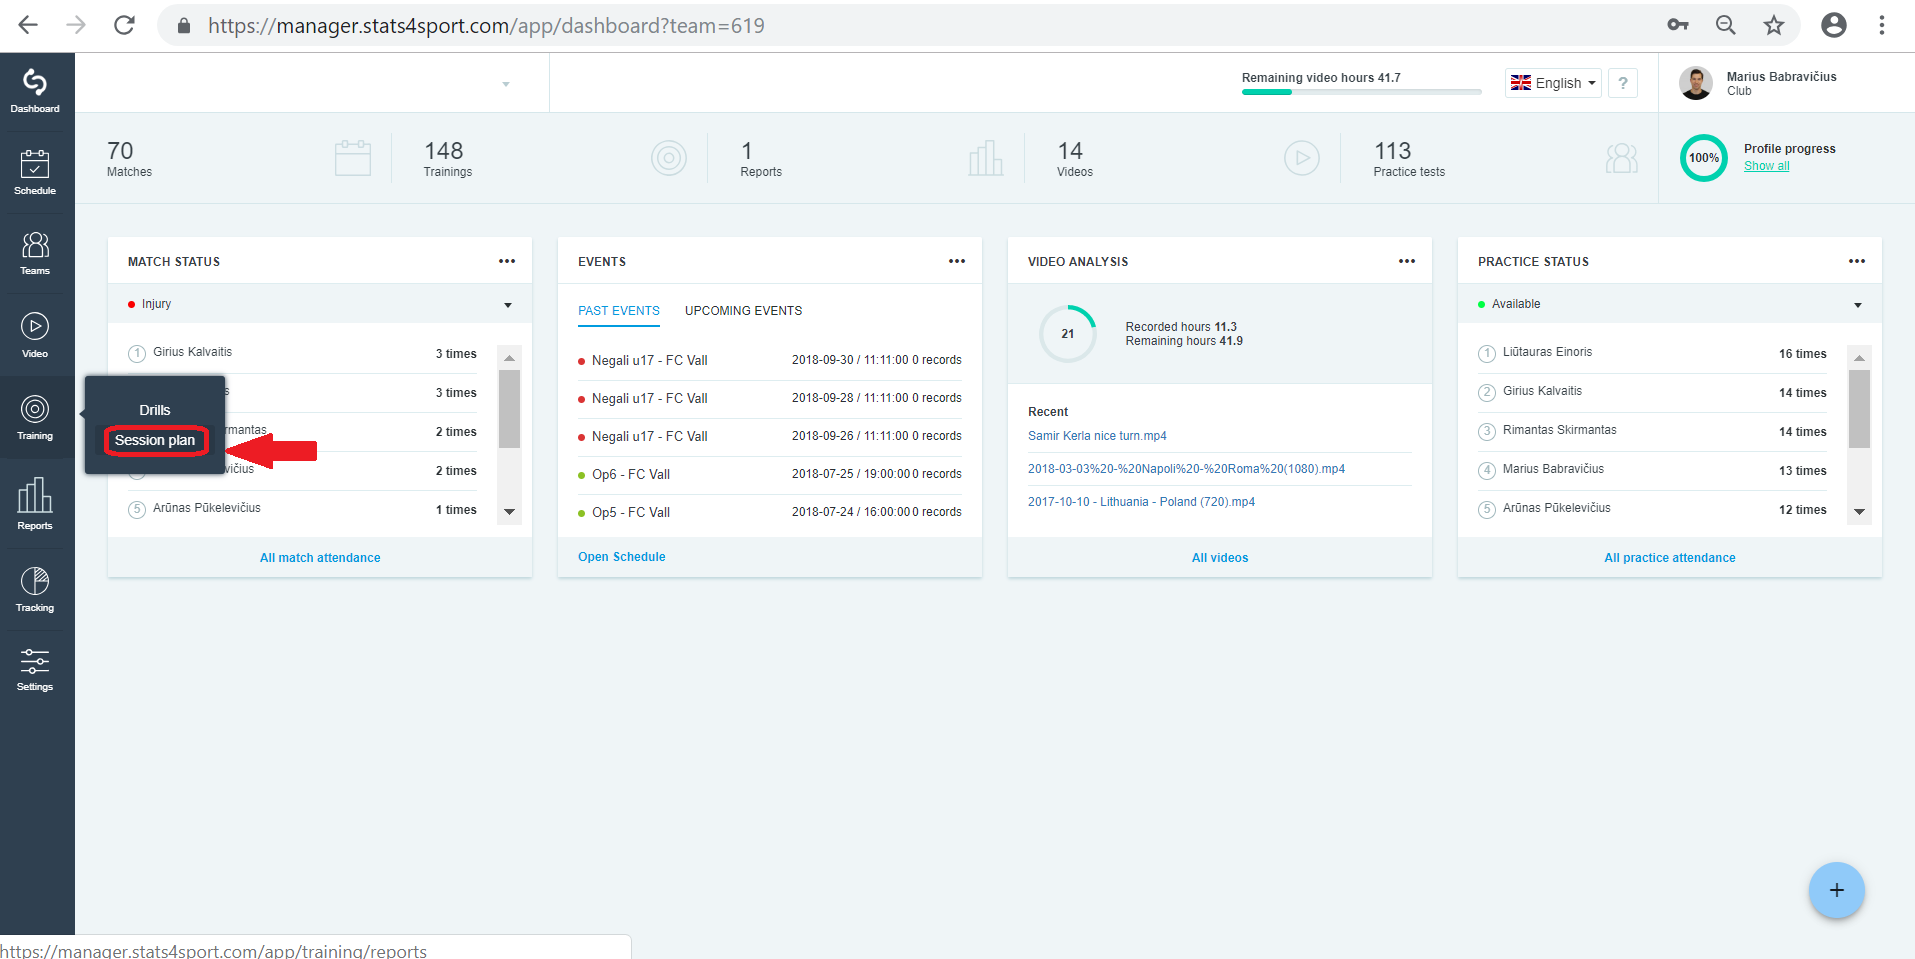1915x959 pixels.
Task: Open the Tracking sidebar section
Action: [x=35, y=589]
